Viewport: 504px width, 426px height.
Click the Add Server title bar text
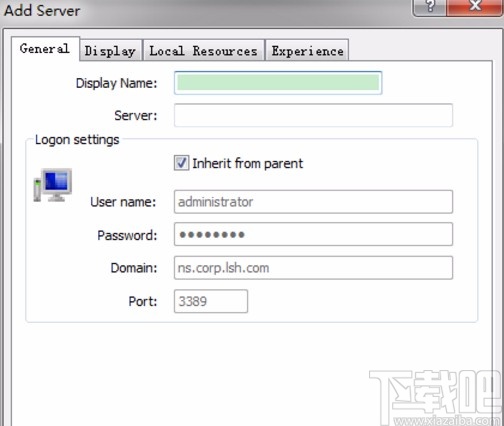42,10
